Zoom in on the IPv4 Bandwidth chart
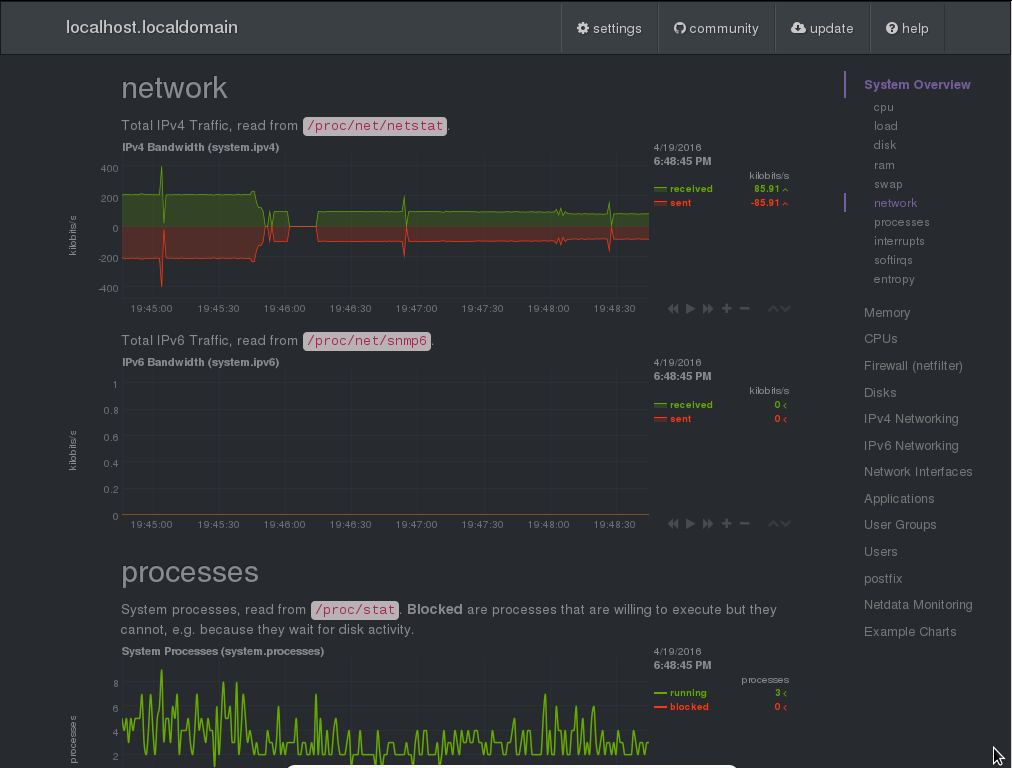This screenshot has width=1012, height=768. 726,309
